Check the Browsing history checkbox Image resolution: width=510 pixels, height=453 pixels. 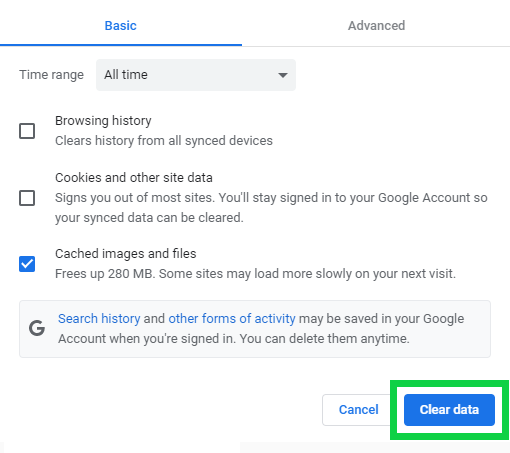pyautogui.click(x=27, y=131)
